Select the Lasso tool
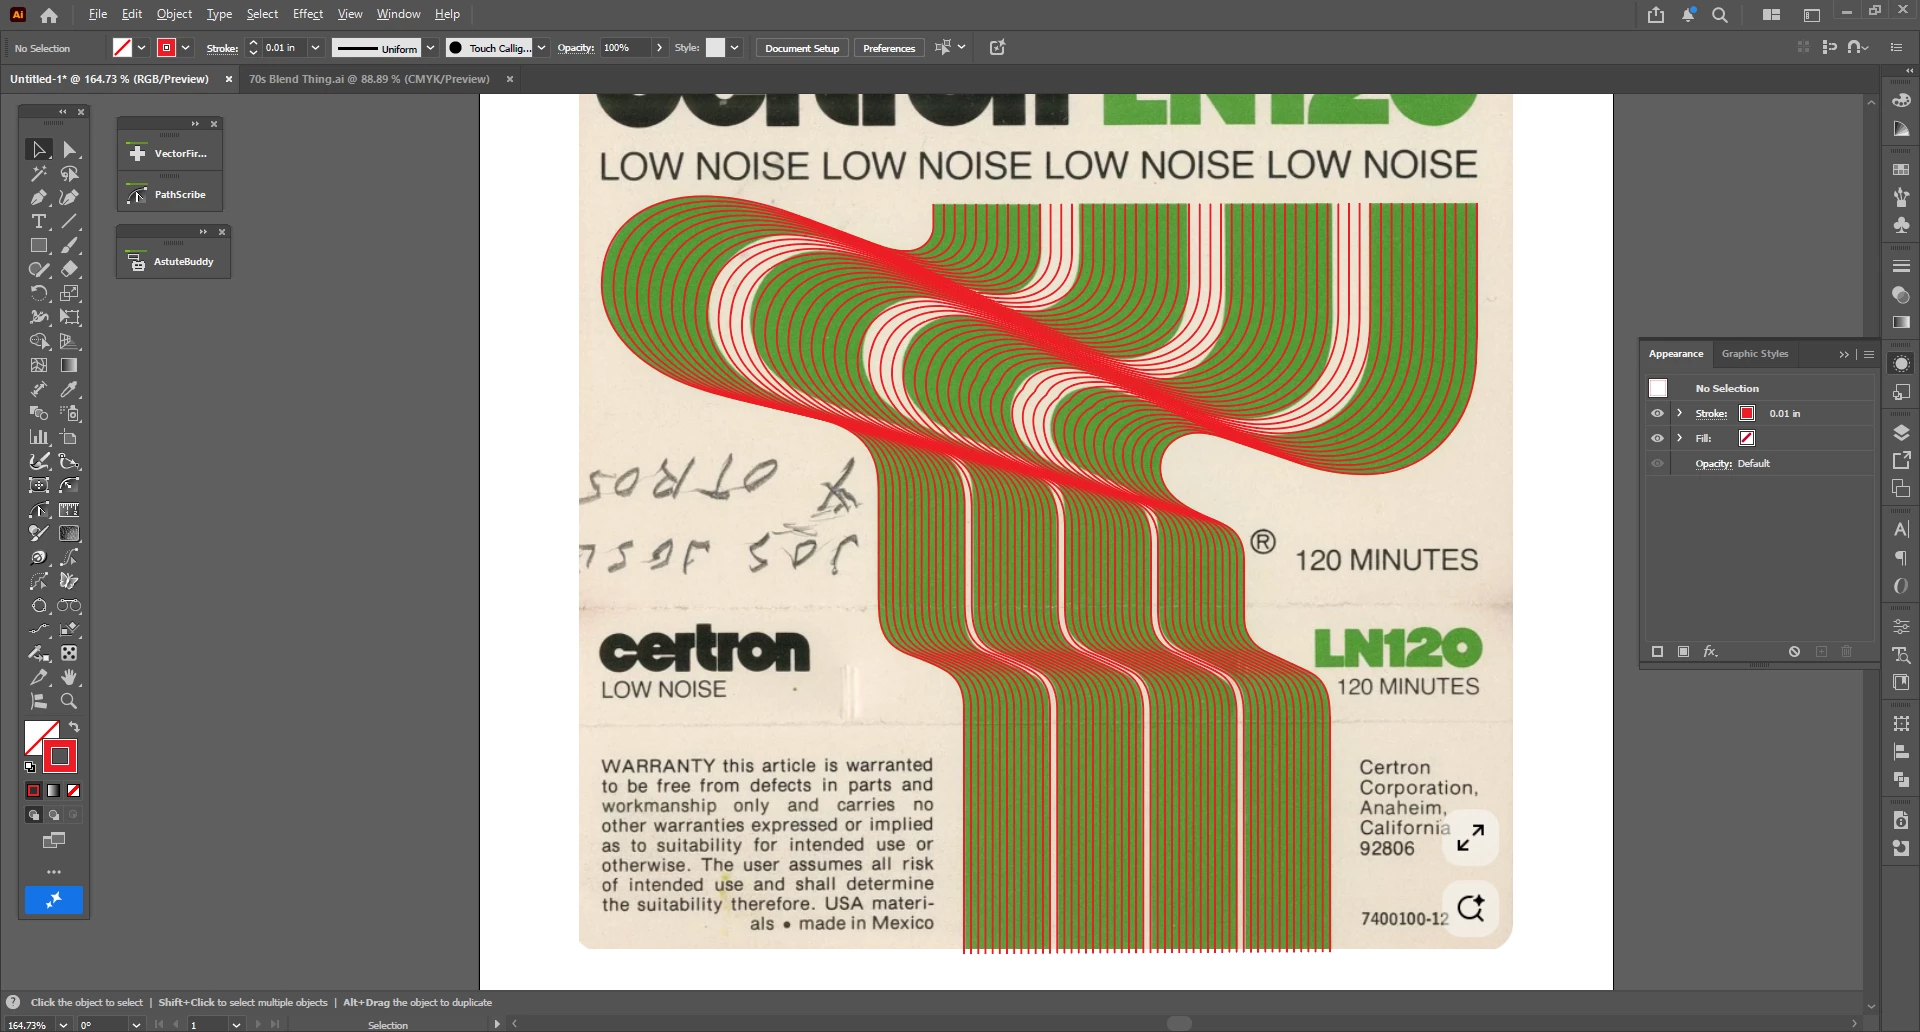The width and height of the screenshot is (1920, 1032). click(x=69, y=173)
